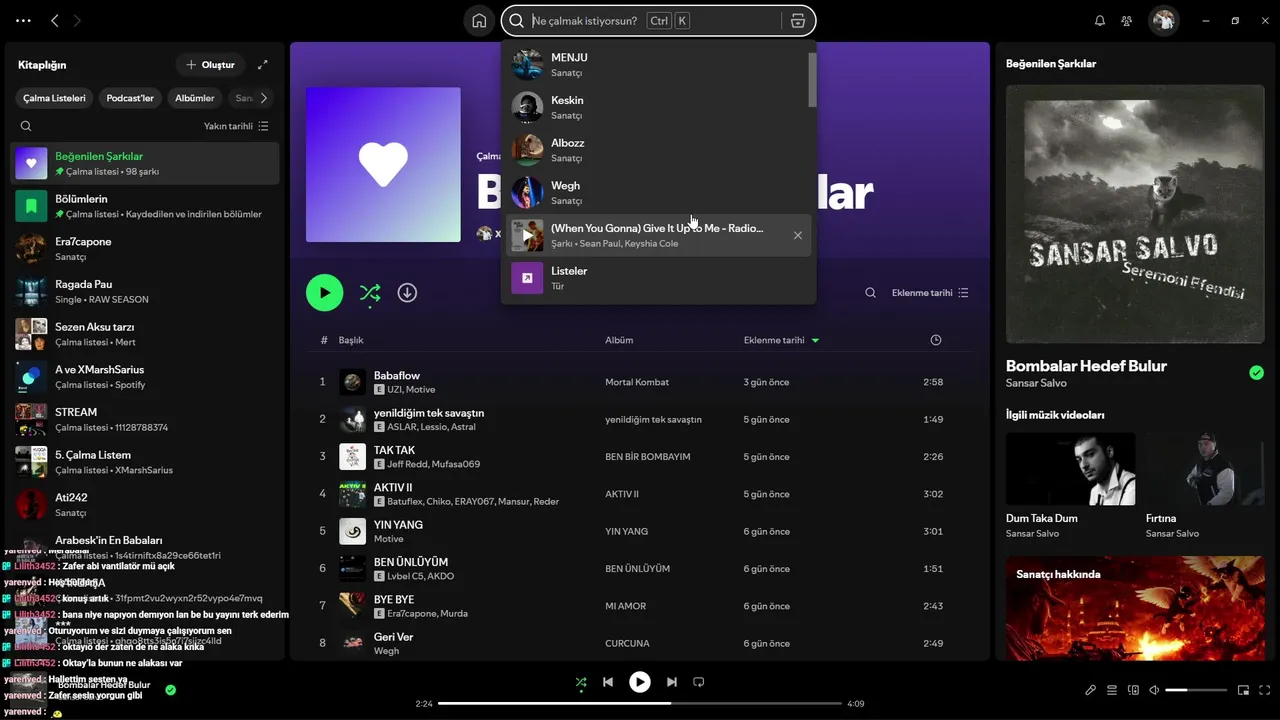Viewport: 1280px width, 720px height.
Task: Toggle playlist shuffle next to green play
Action: [370, 293]
